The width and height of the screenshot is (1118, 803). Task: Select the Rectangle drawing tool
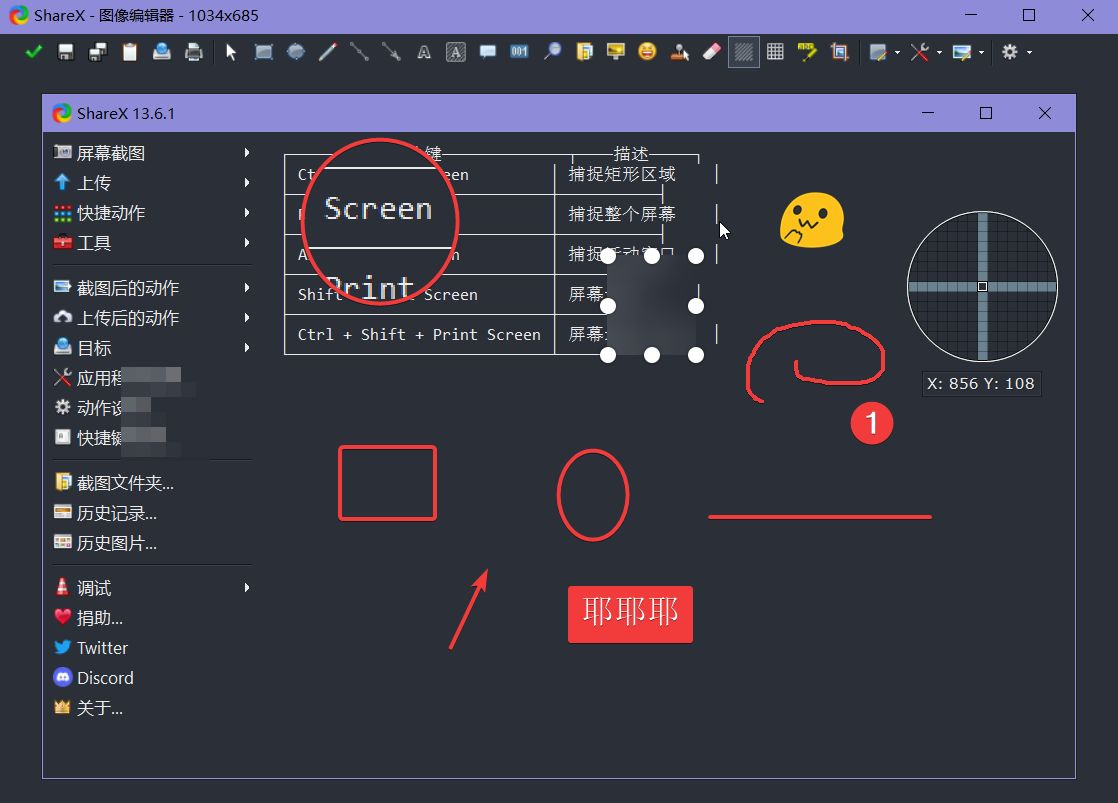[264, 52]
